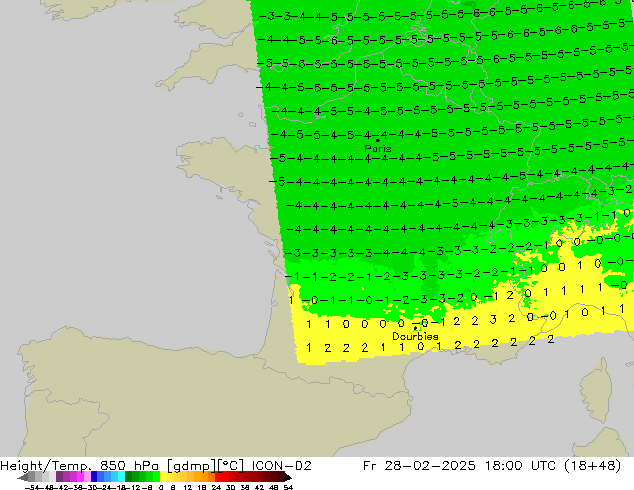Click the '18:00 UTC' time text

(x=522, y=466)
